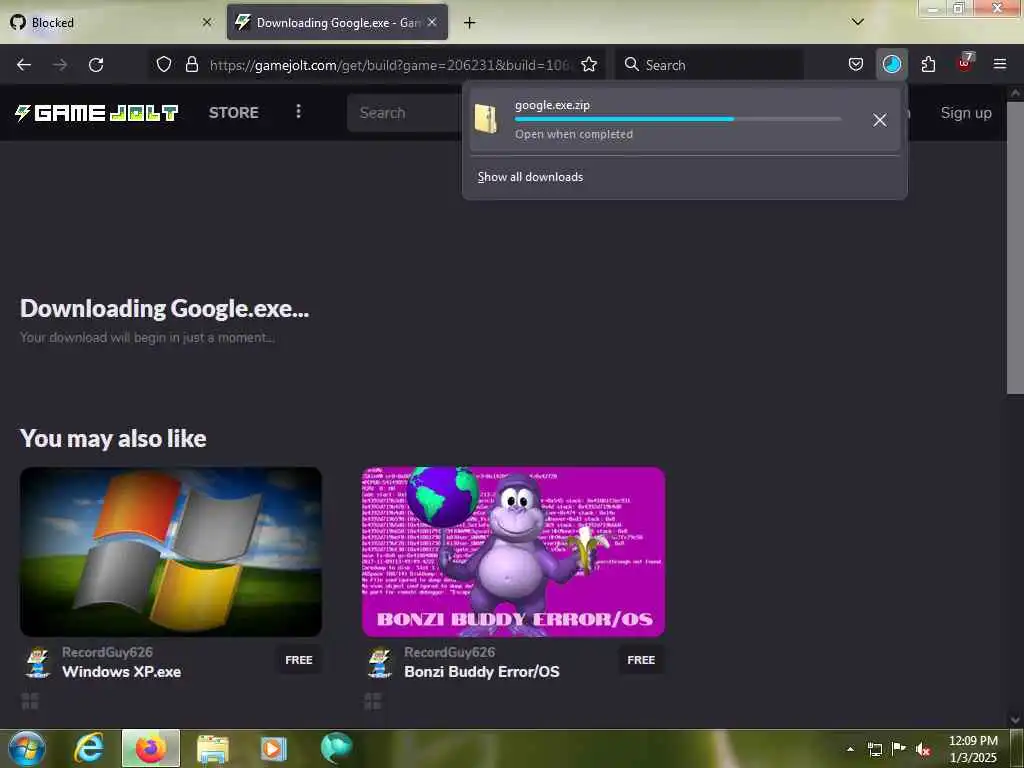Click the Downloading Google.exe... heading
The image size is (1024, 768).
165,308
